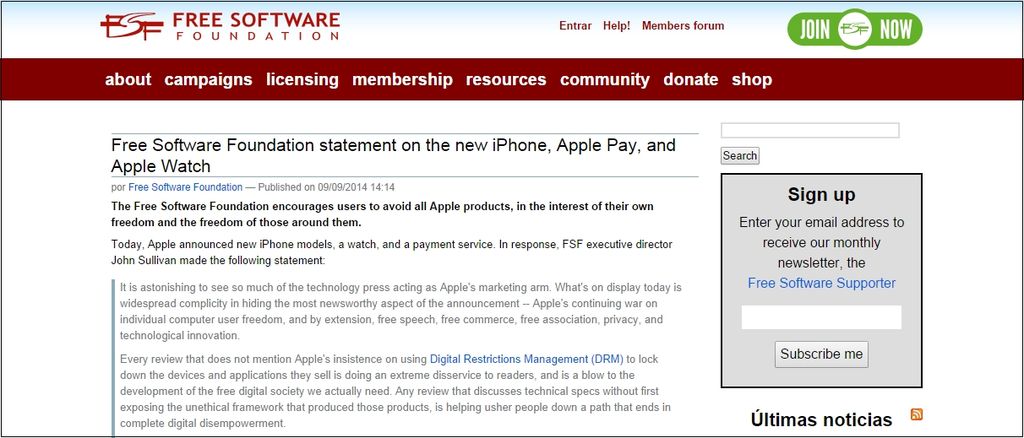The height and width of the screenshot is (438, 1024).
Task: Click the Free Software Foundation author link
Action: pos(185,187)
